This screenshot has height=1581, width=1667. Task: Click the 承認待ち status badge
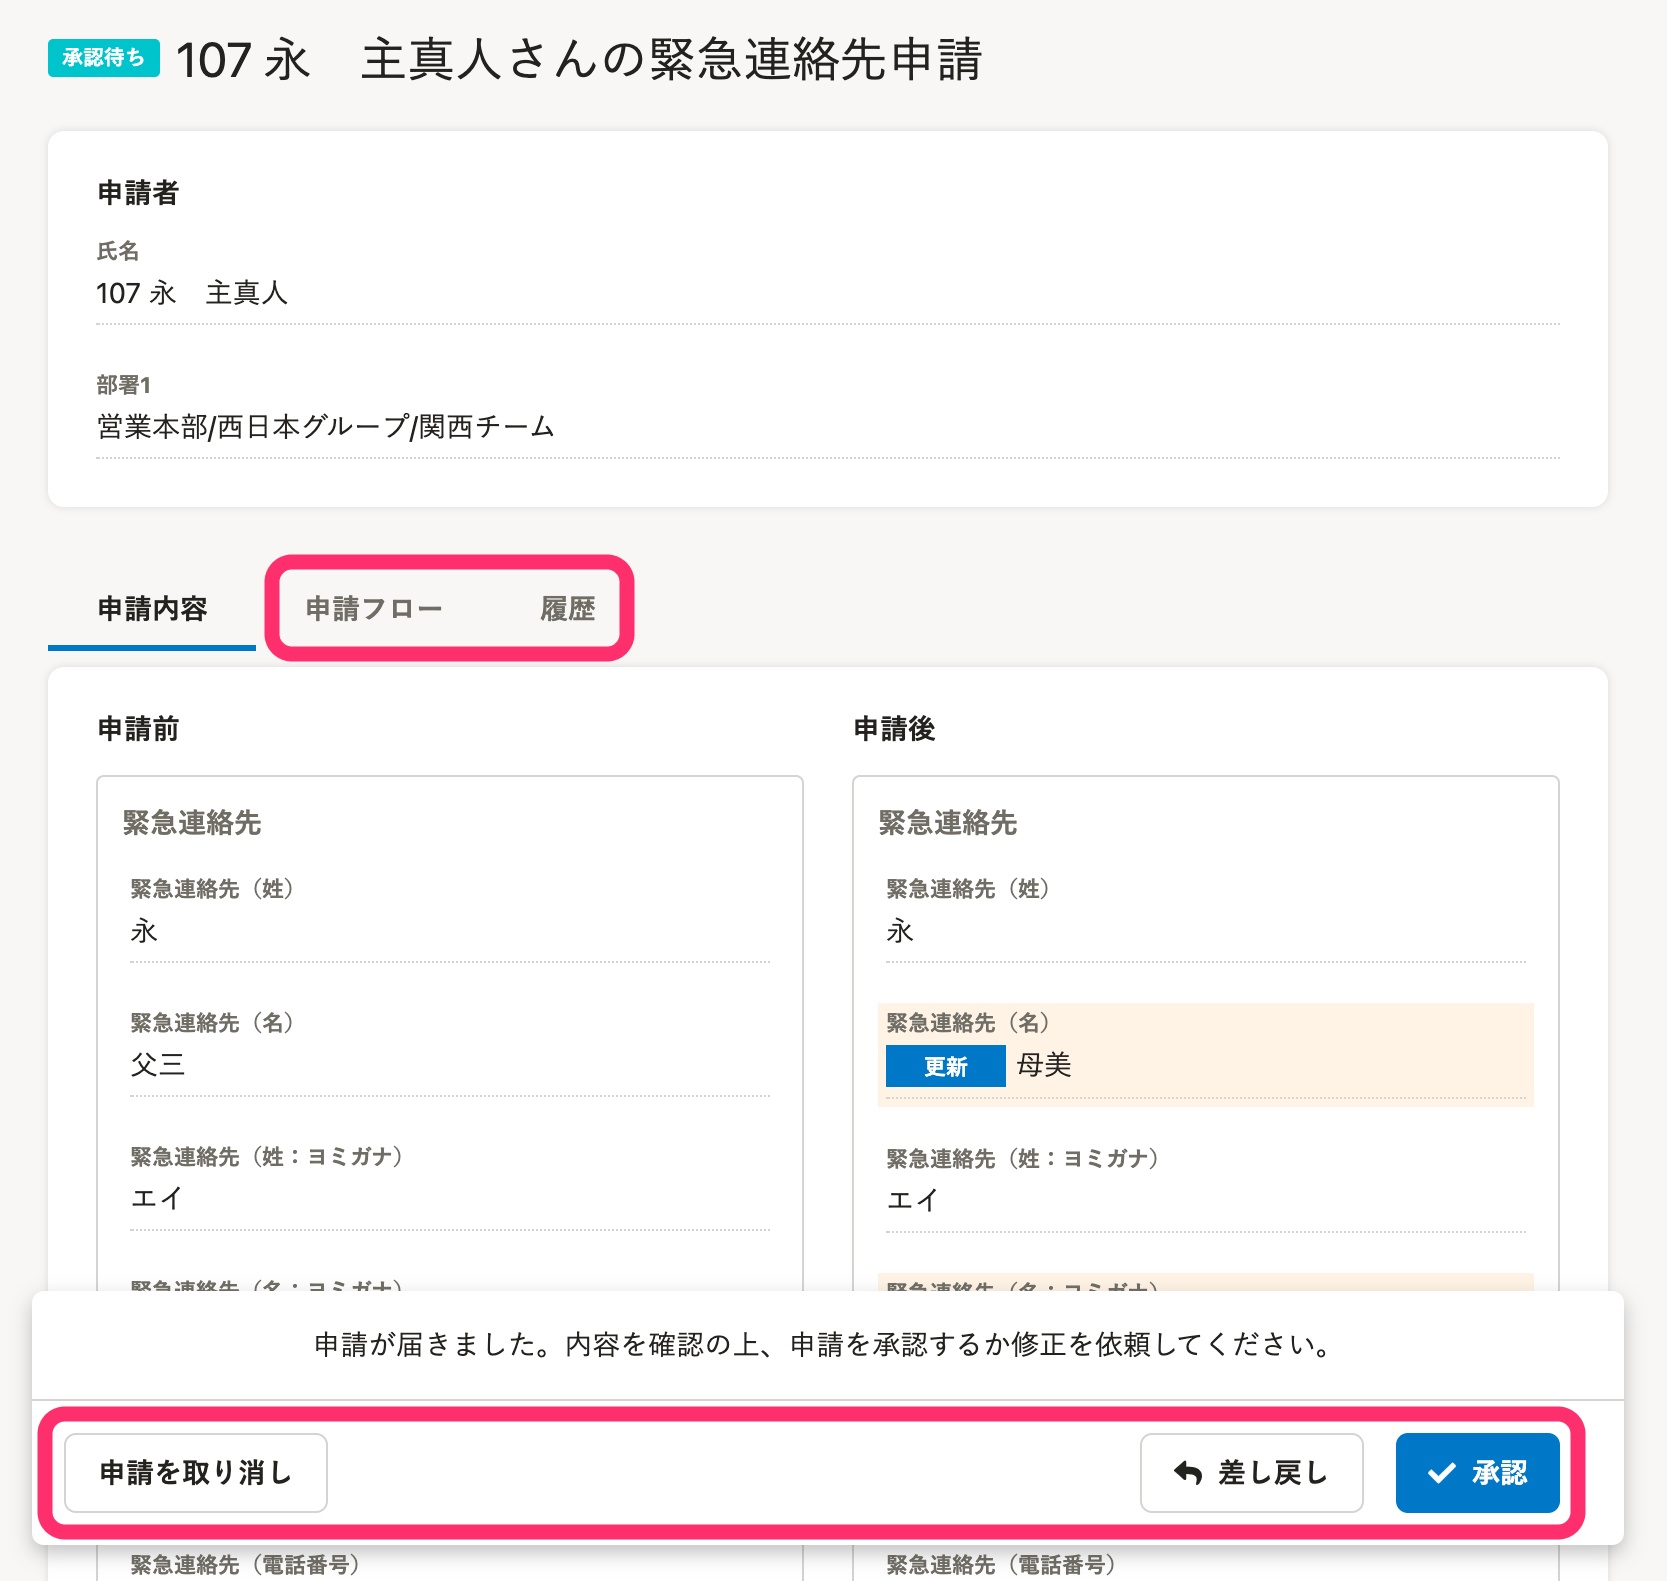tap(104, 58)
